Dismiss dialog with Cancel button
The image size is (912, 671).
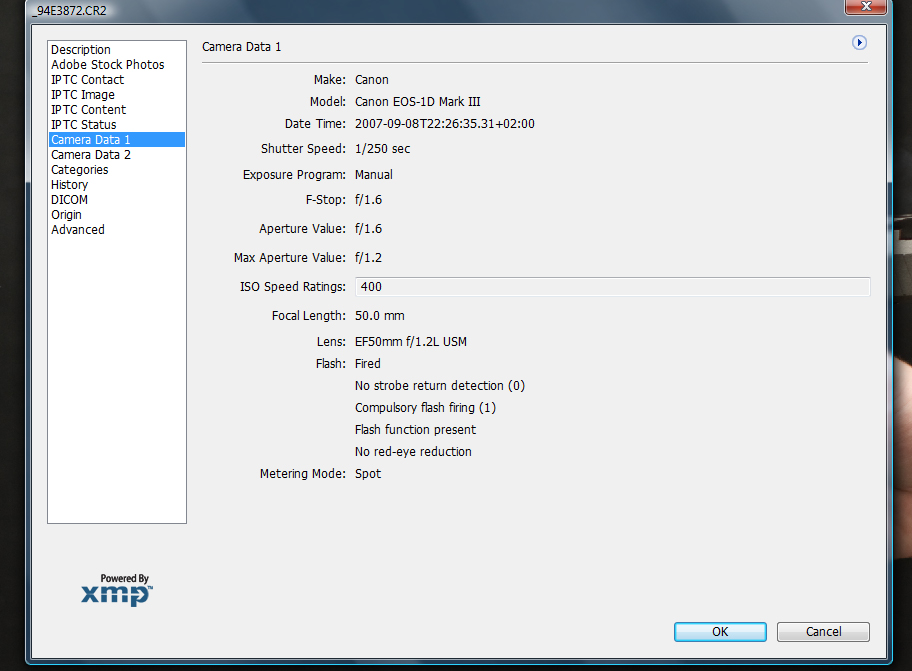(x=823, y=632)
